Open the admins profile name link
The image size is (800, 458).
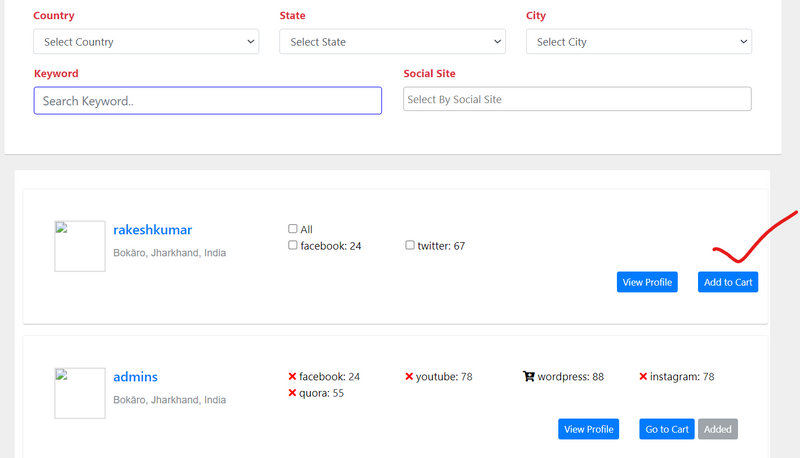click(135, 377)
